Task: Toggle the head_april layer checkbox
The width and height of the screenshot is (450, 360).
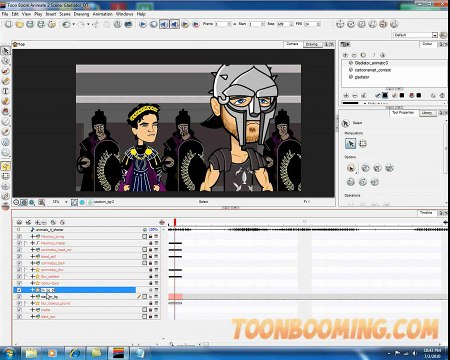Action: pyautogui.click(x=19, y=256)
